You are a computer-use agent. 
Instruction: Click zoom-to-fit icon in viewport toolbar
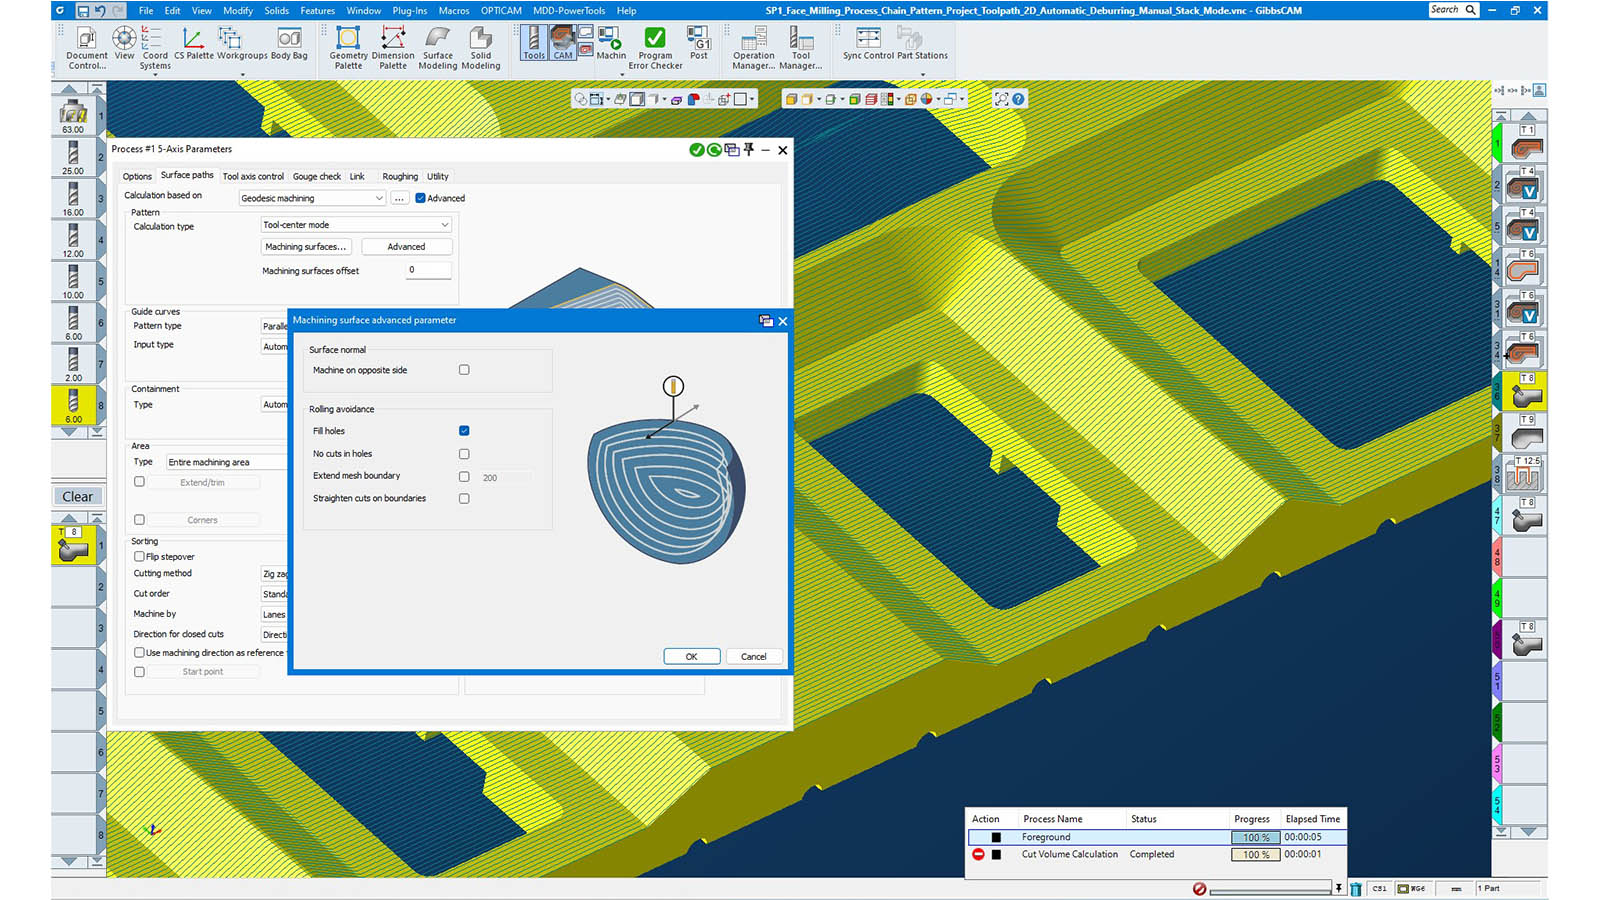[1001, 99]
